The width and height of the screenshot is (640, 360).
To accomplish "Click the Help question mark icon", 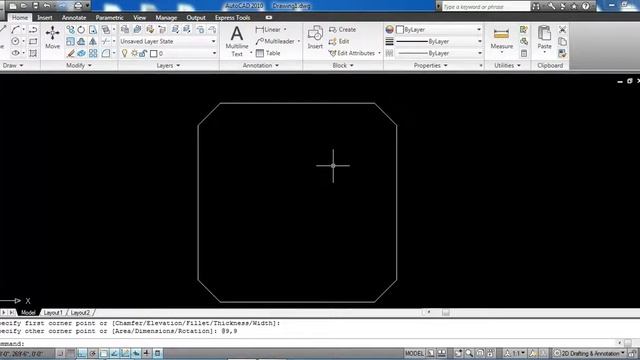I will coord(586,6).
